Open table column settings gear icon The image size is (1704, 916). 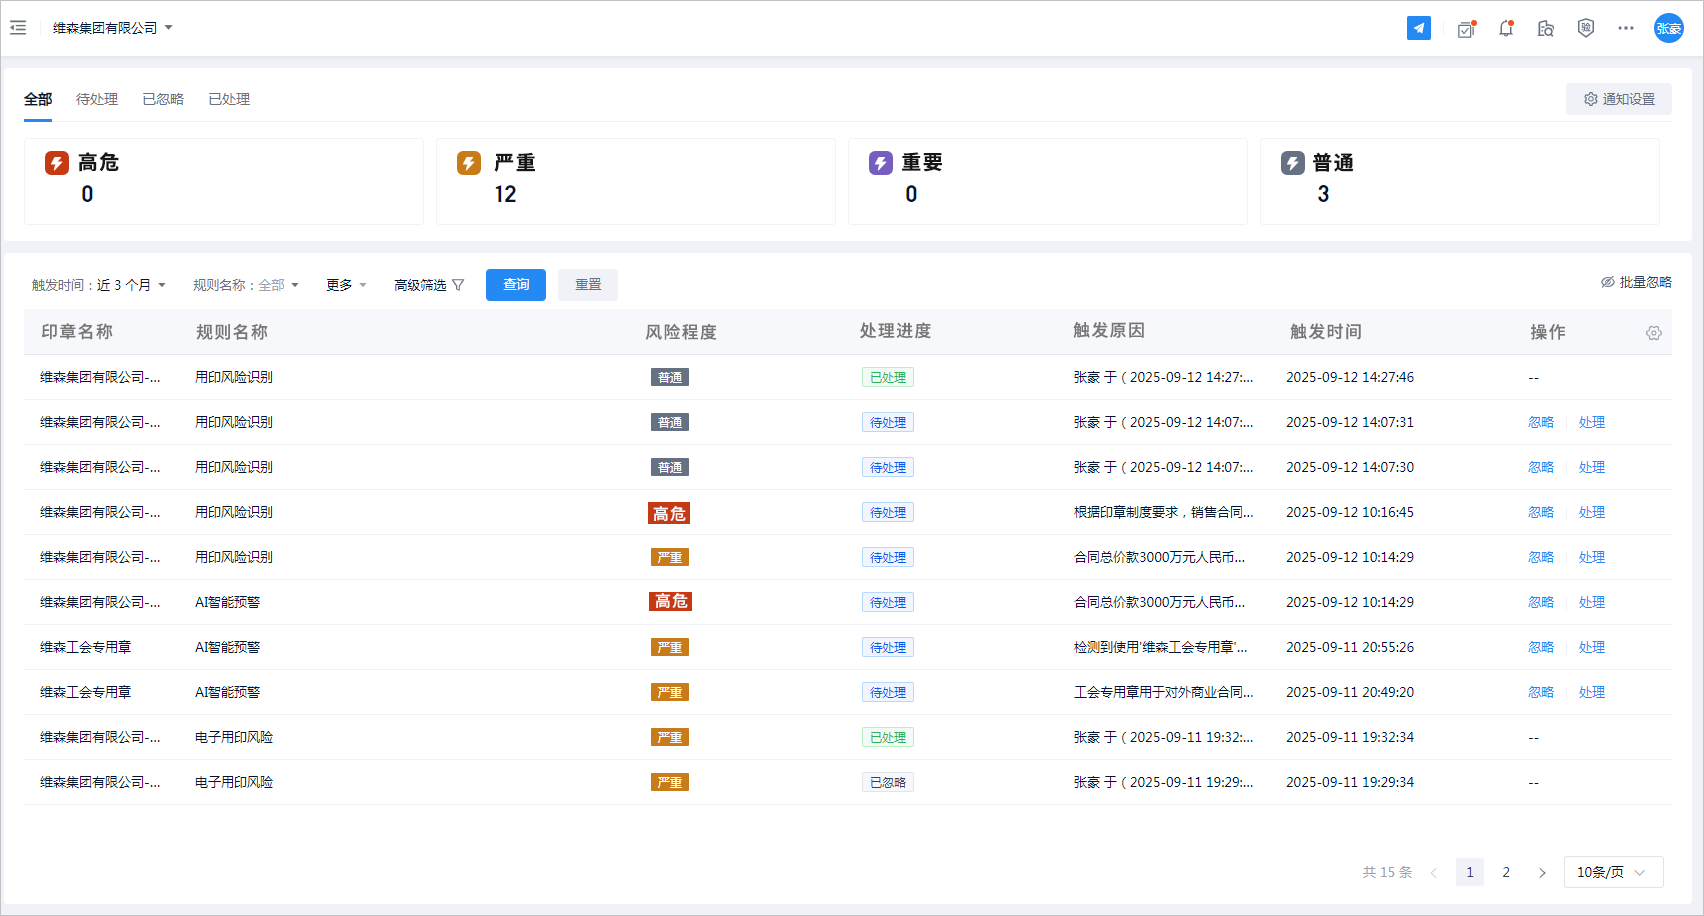click(x=1654, y=333)
